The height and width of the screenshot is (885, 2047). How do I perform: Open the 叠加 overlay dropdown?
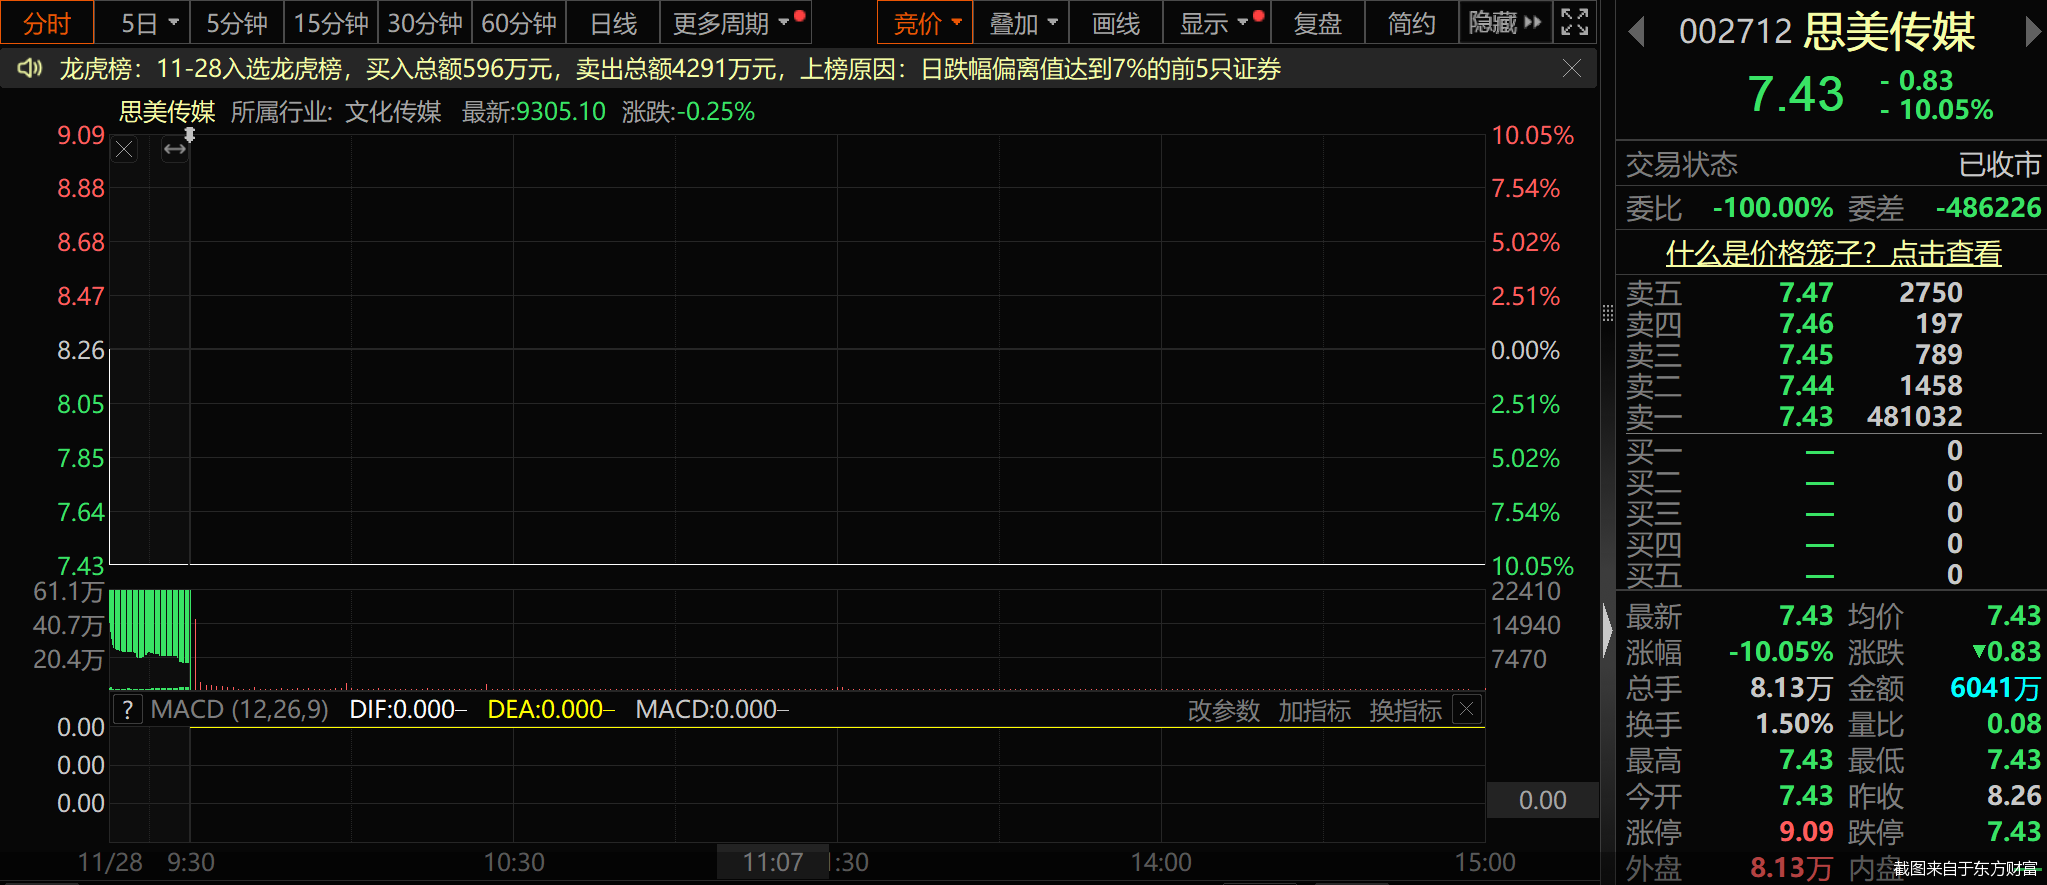click(x=1022, y=22)
